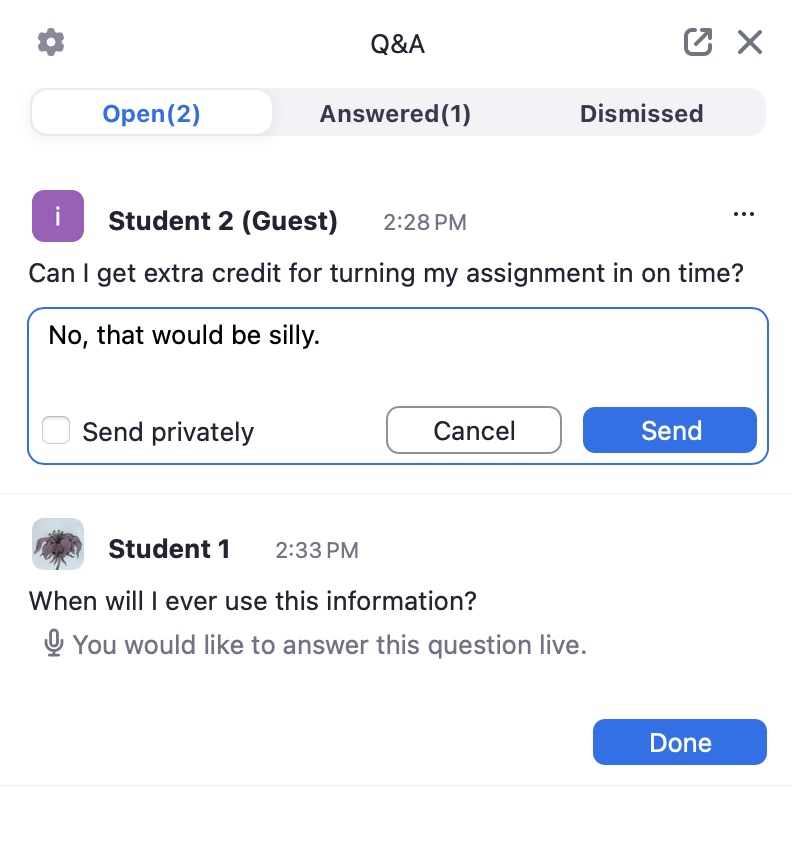The width and height of the screenshot is (792, 842).
Task: Click the Send privately label
Action: point(168,432)
